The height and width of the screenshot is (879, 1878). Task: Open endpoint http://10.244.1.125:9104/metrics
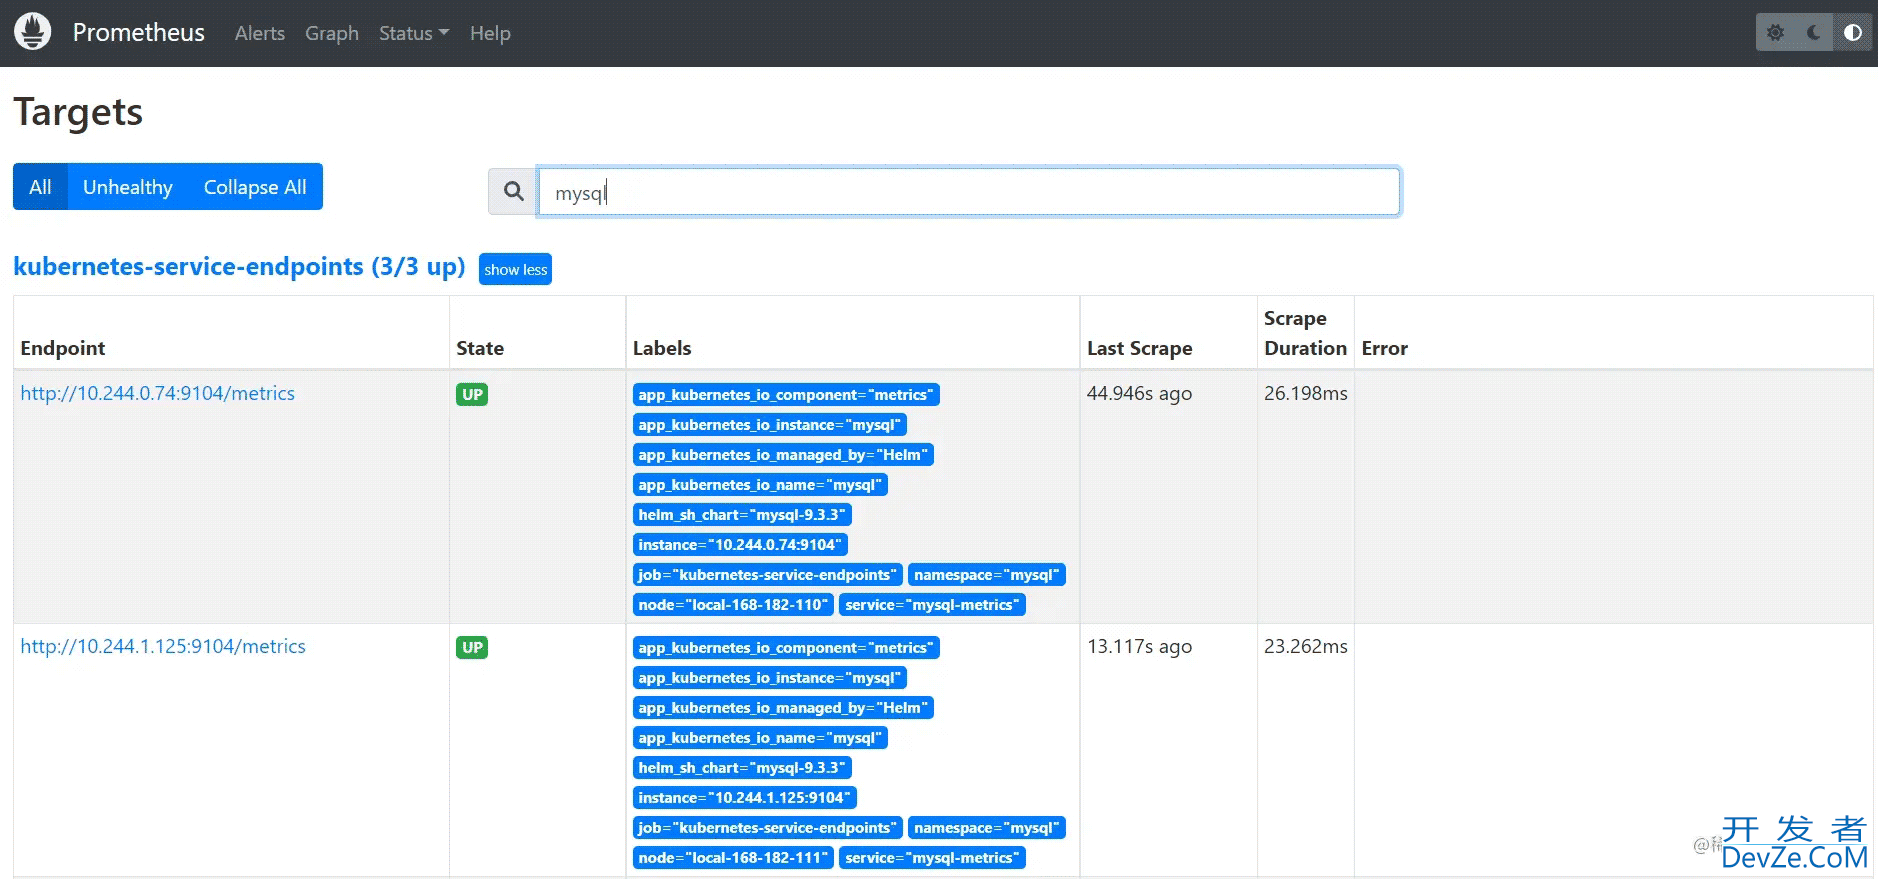pos(163,646)
